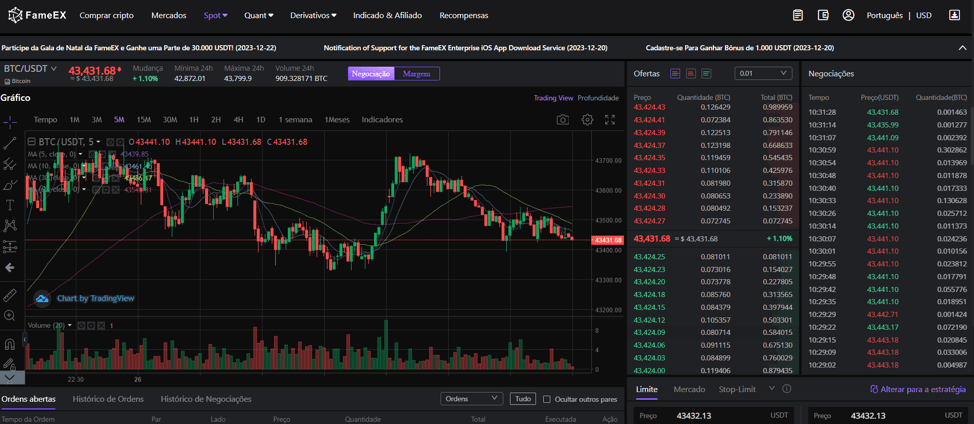Collapse the announcements banner with chevron
The height and width of the screenshot is (424, 974).
(x=962, y=48)
